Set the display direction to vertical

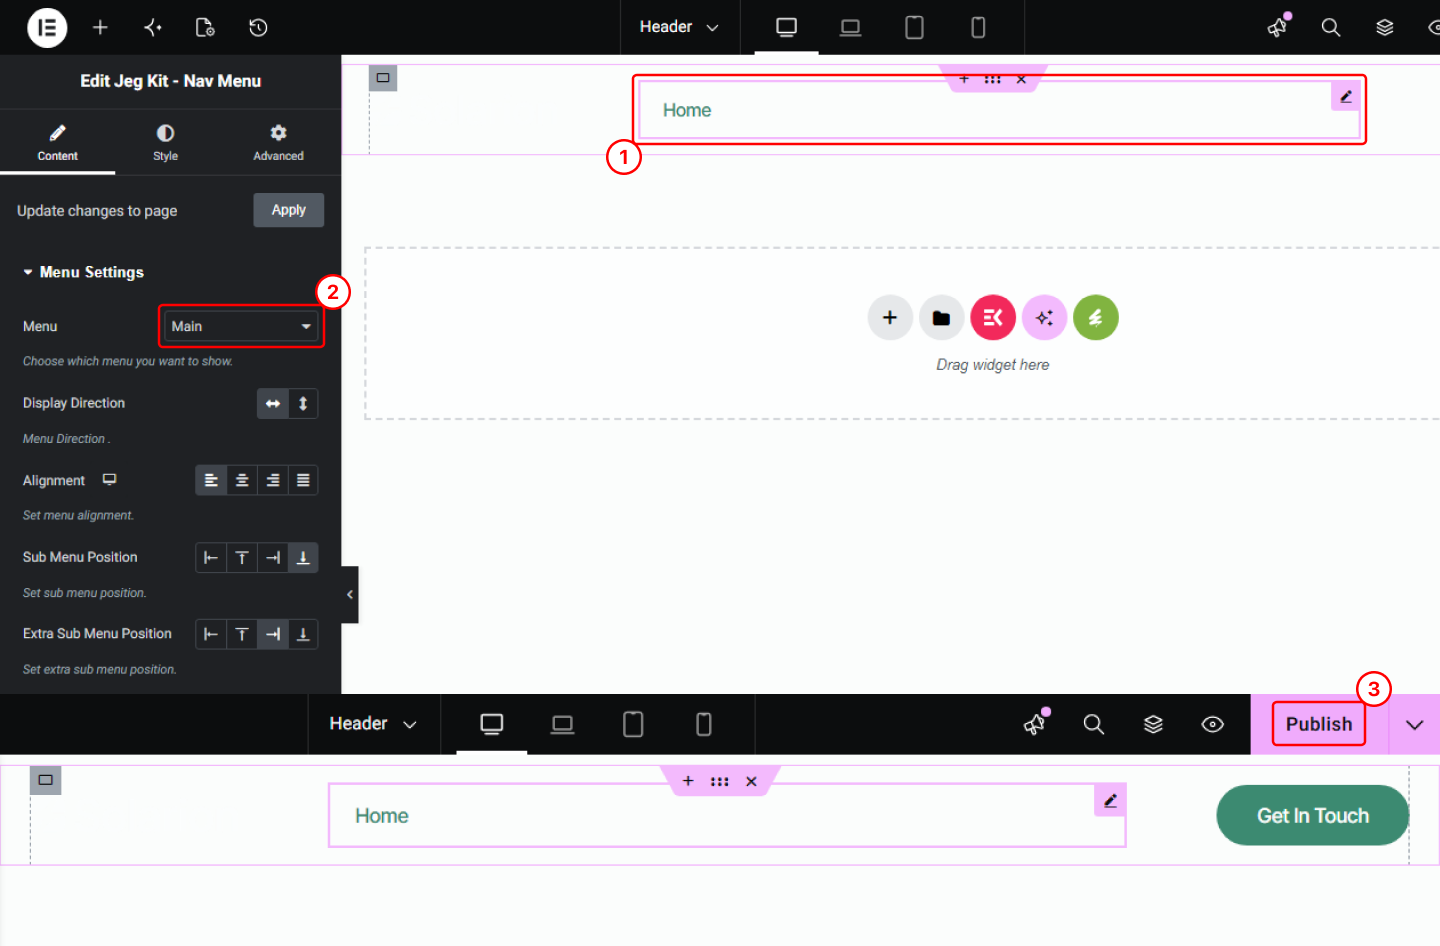(303, 404)
